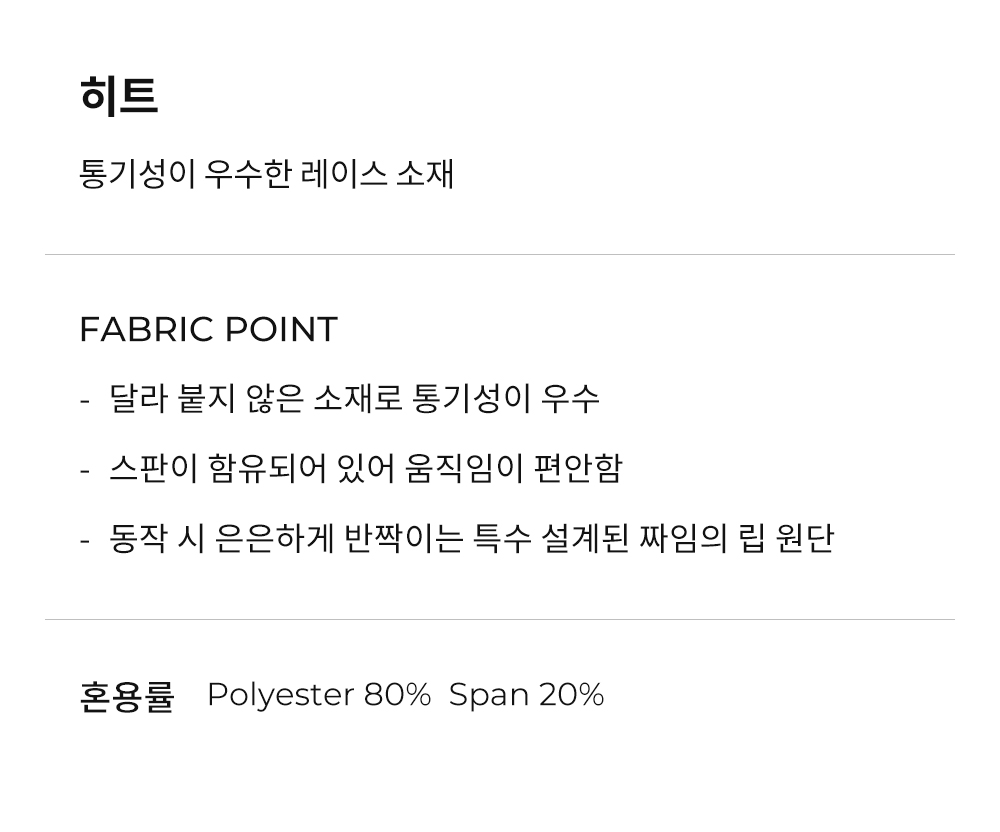Click the divider line above FABRIC POINT
The width and height of the screenshot is (1000, 832).
500,254
